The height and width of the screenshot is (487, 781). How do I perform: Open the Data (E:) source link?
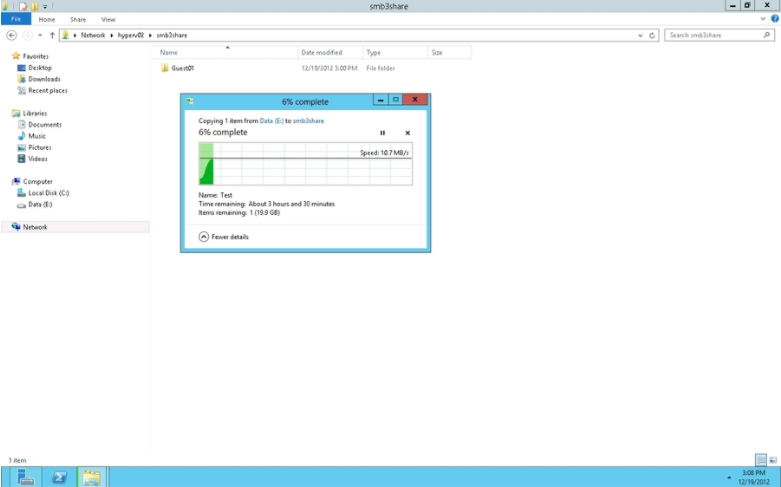(x=271, y=121)
